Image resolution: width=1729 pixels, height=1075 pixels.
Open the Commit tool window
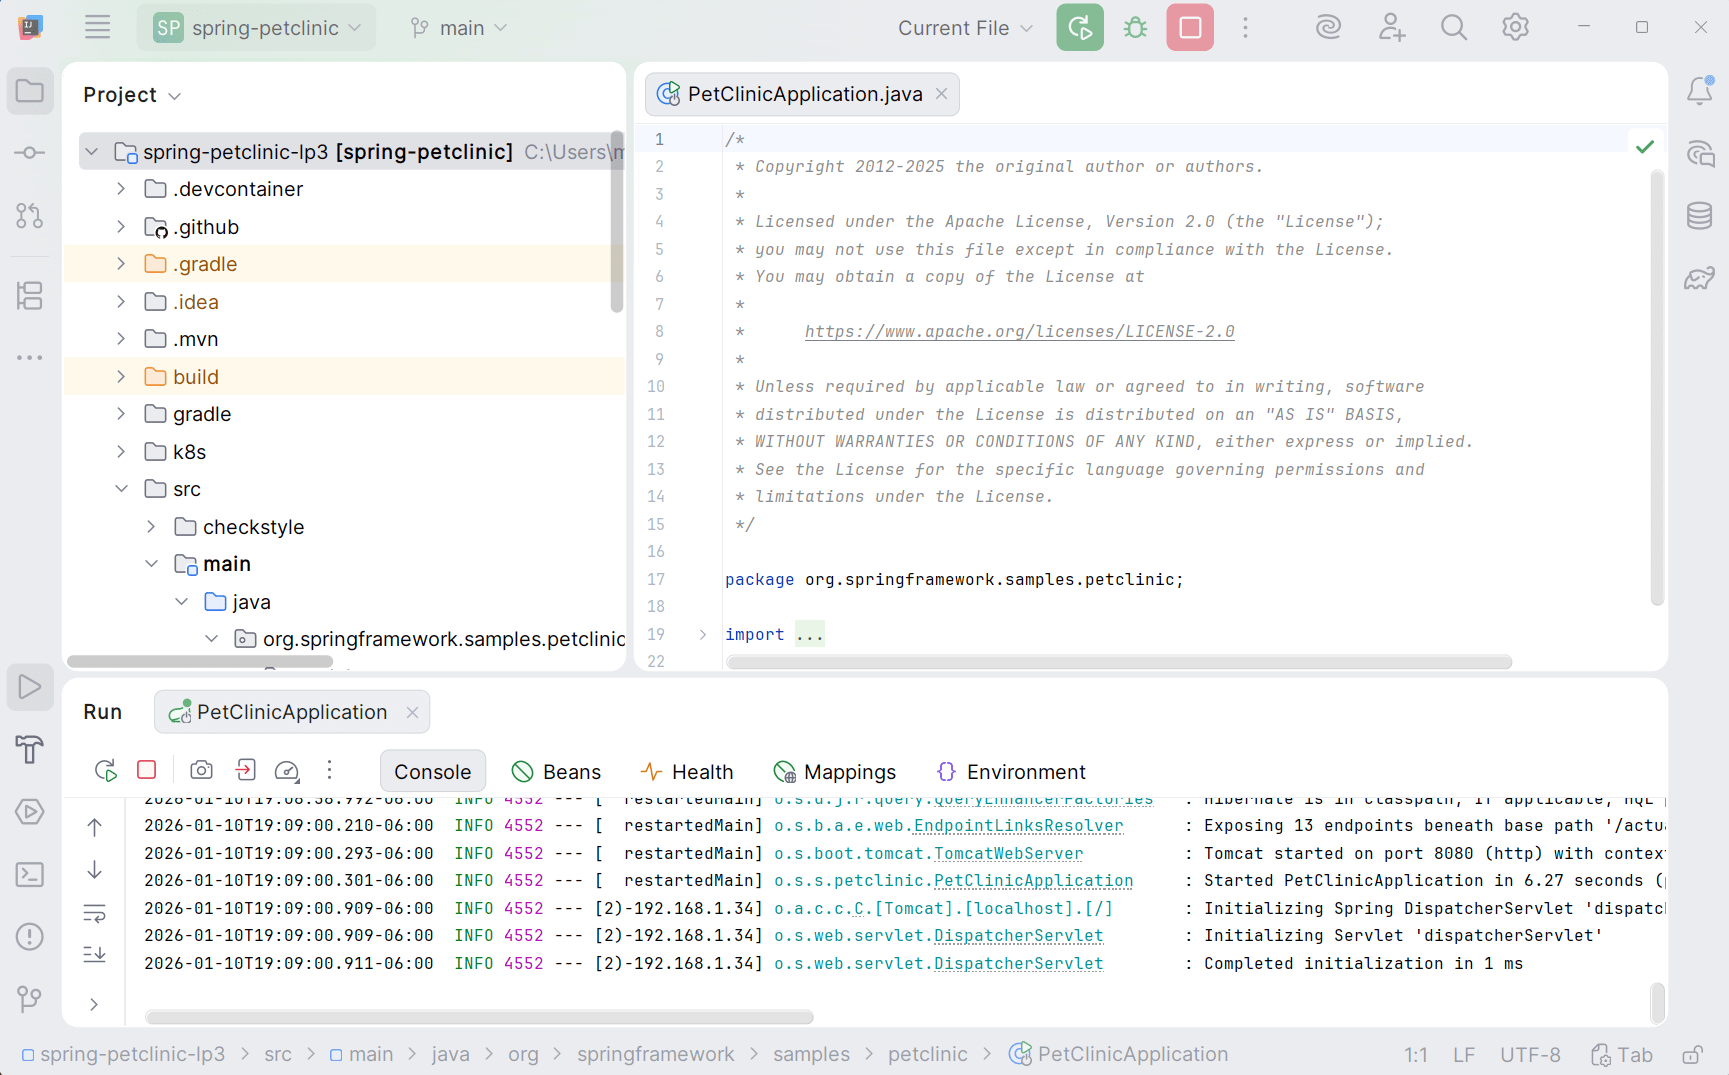30,153
